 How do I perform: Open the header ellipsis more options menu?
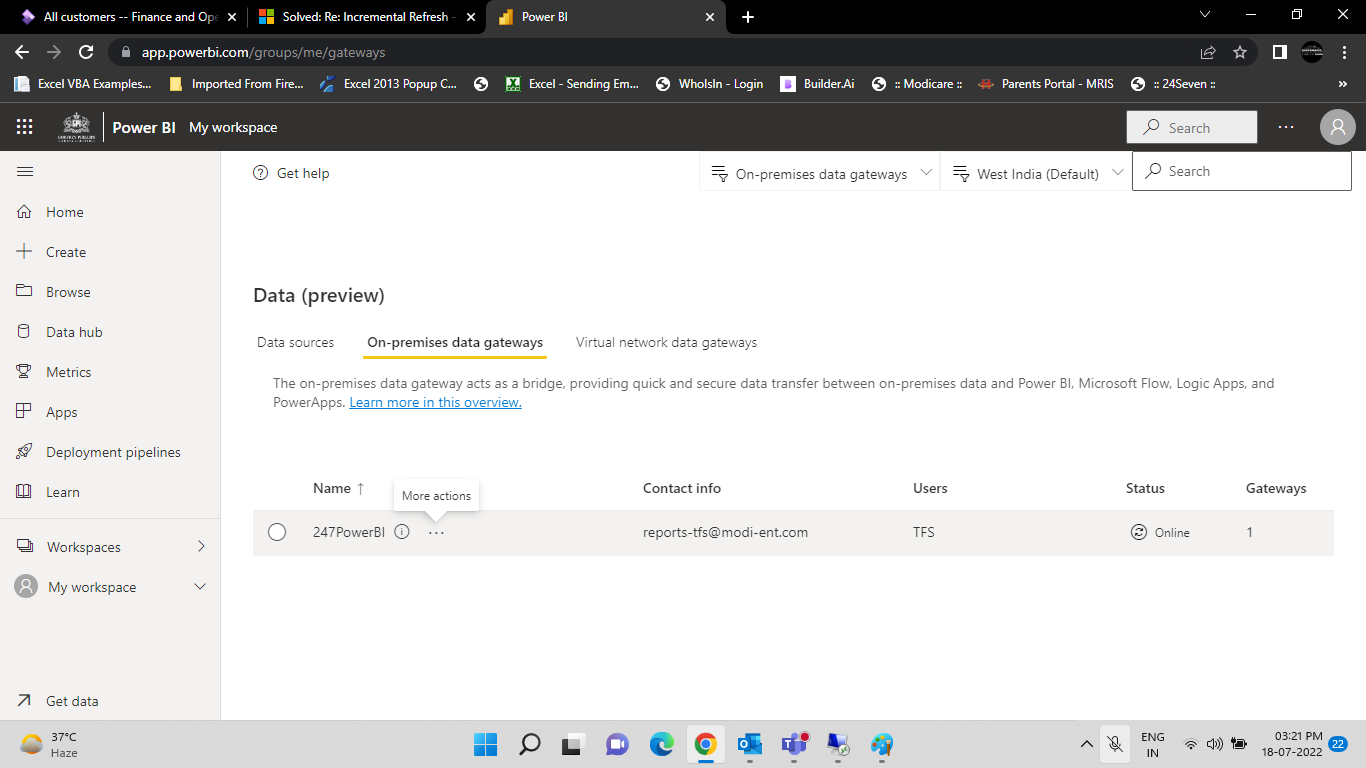point(1286,127)
